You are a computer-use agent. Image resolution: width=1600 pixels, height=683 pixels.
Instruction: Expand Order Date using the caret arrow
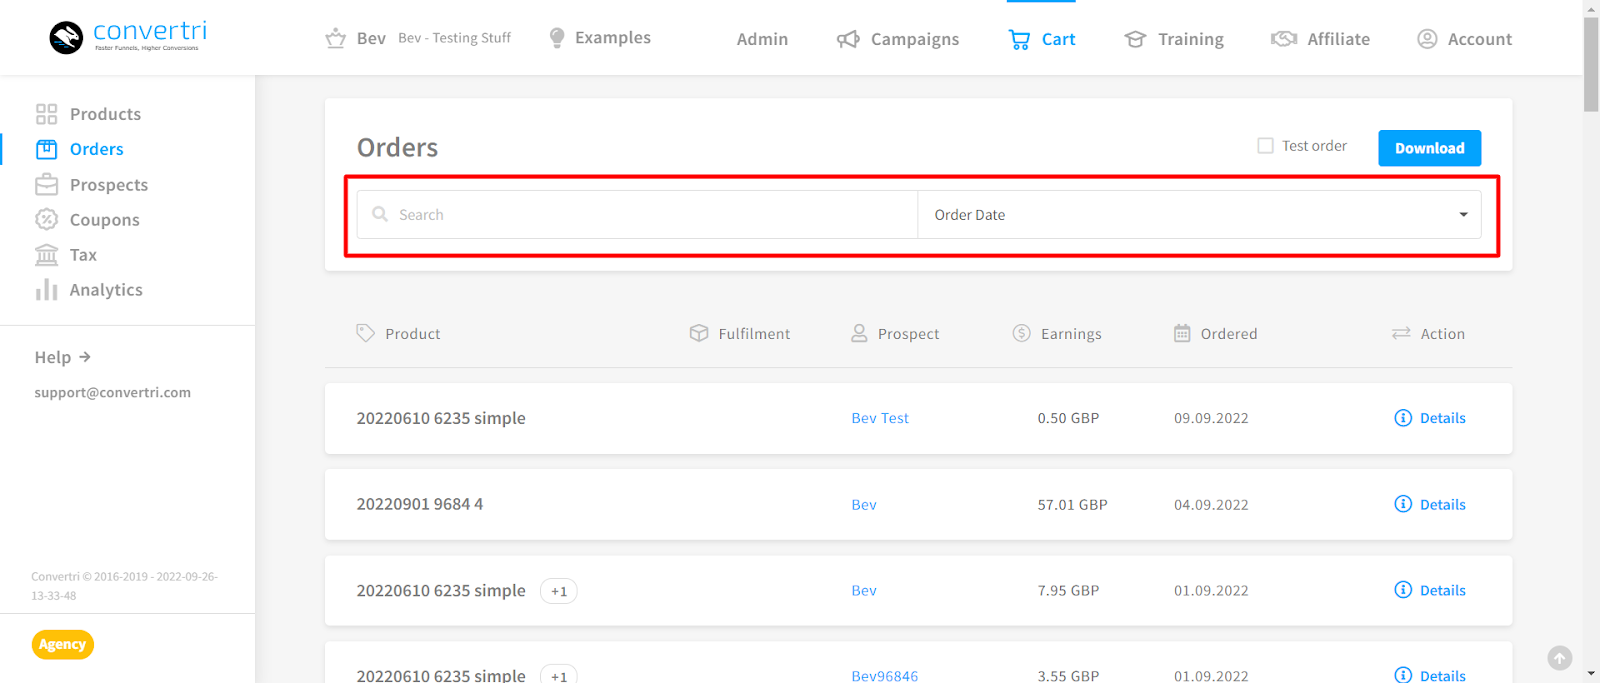click(1463, 215)
